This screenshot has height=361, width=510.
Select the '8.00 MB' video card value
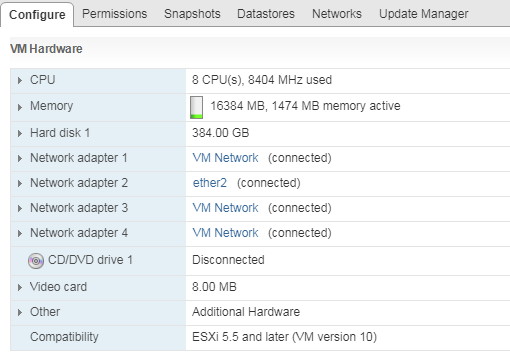point(214,287)
